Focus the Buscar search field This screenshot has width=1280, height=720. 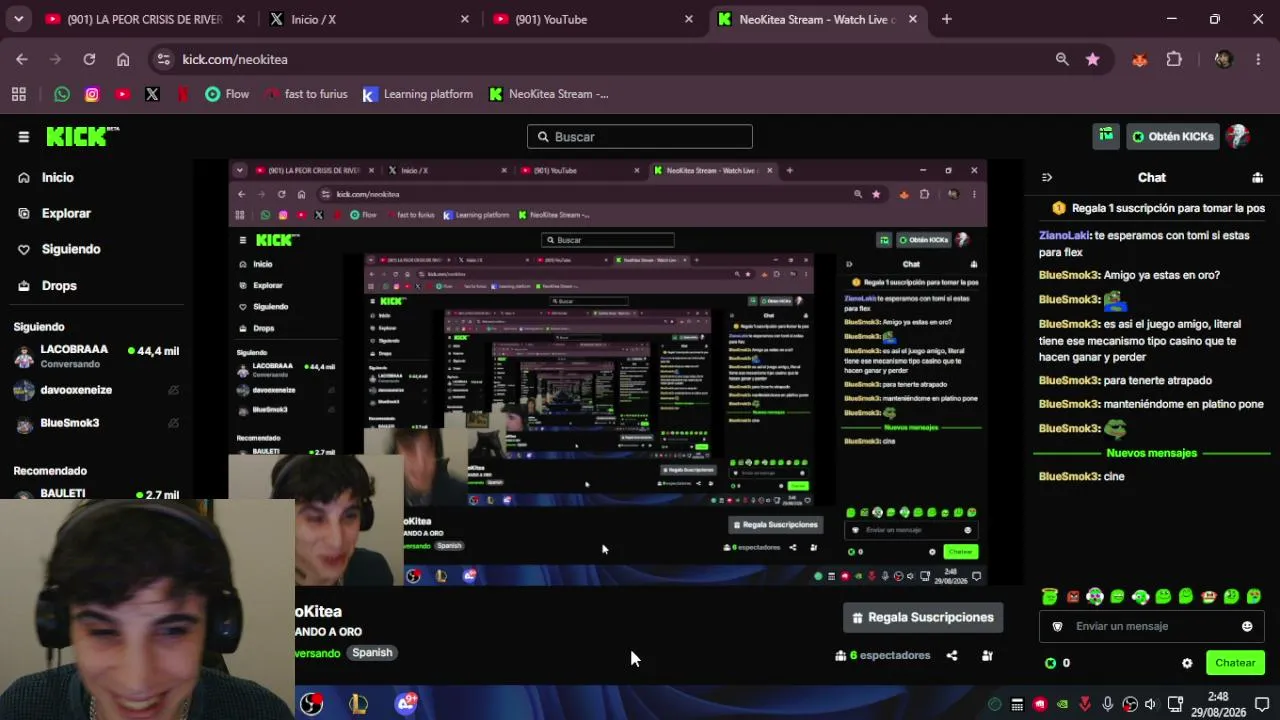pyautogui.click(x=640, y=137)
